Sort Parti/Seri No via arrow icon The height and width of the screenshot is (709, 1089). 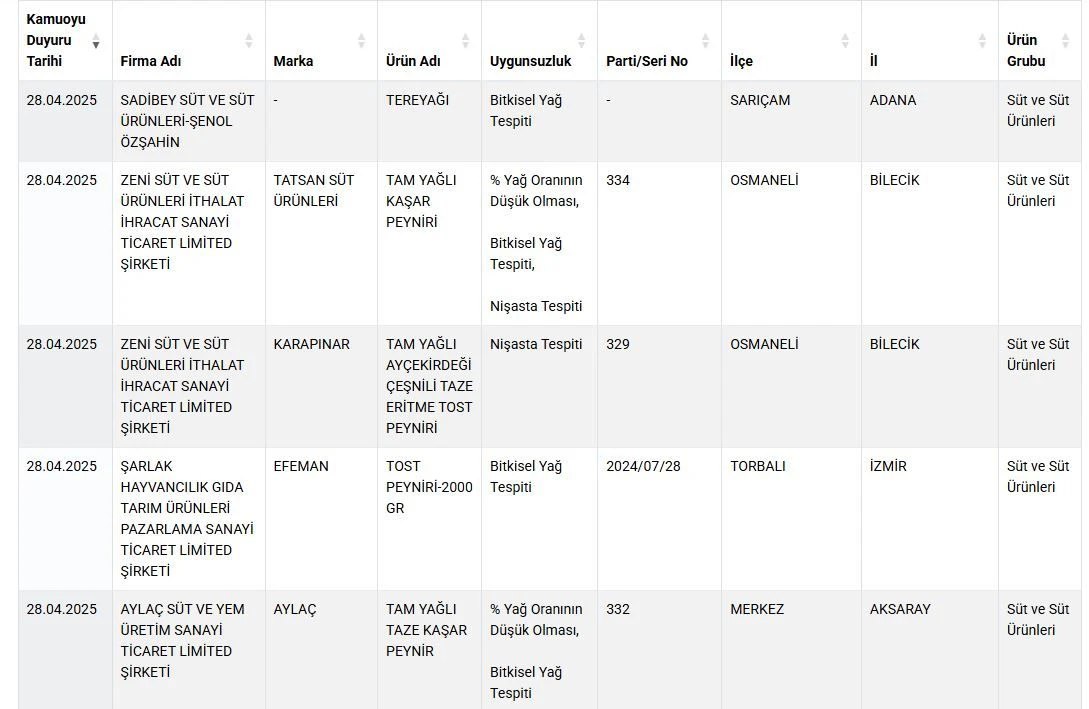tap(705, 41)
